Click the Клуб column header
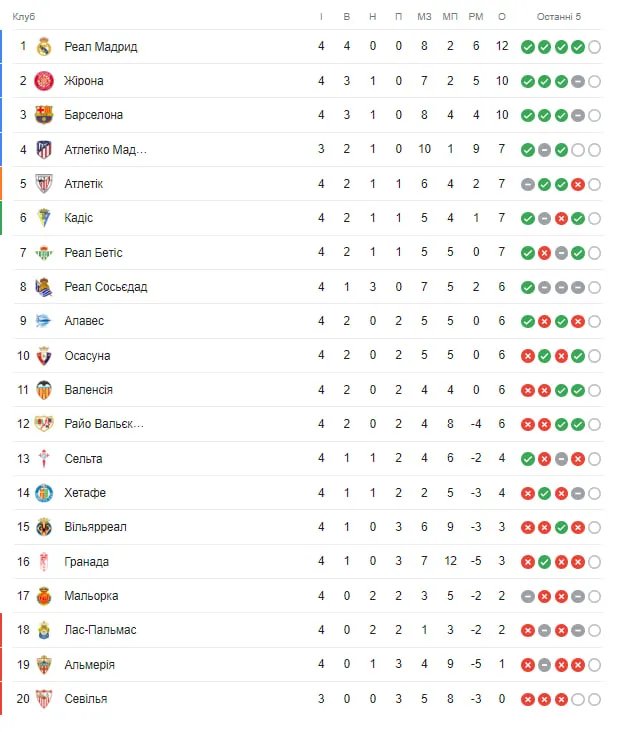The width and height of the screenshot is (624, 732). (24, 16)
